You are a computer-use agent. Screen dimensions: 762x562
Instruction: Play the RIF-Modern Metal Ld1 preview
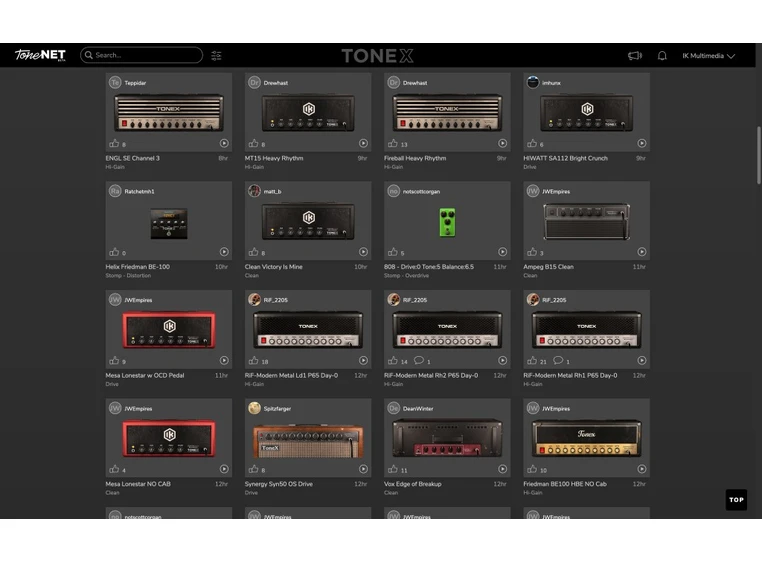pos(364,360)
